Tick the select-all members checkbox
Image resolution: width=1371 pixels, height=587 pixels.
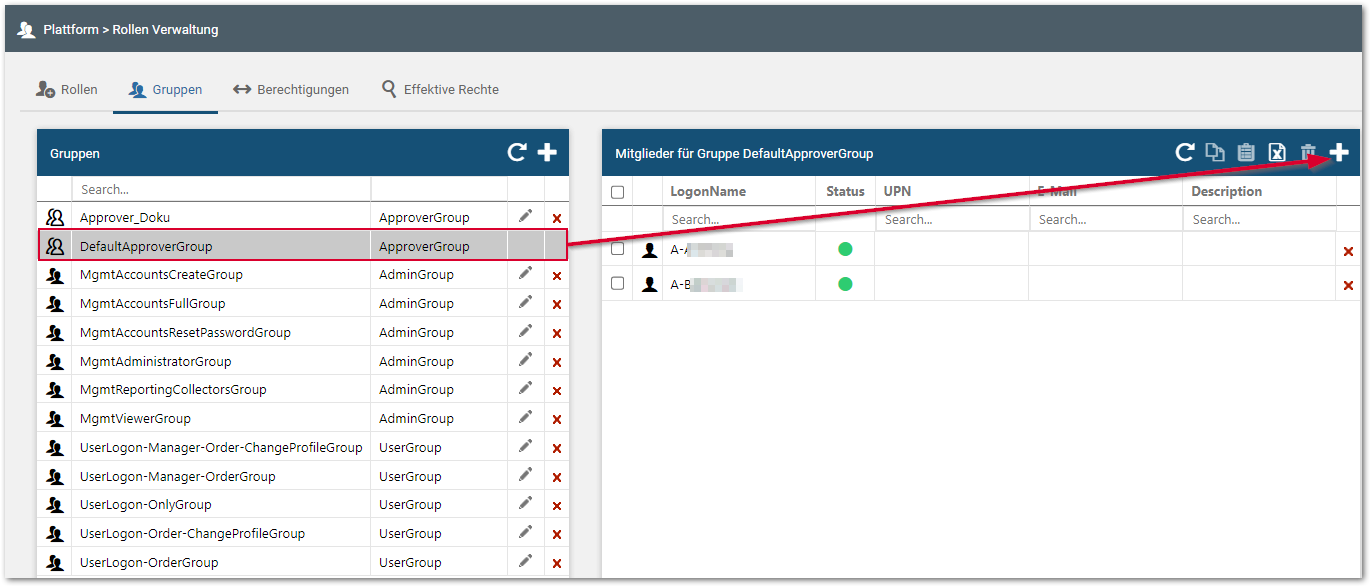click(x=617, y=192)
